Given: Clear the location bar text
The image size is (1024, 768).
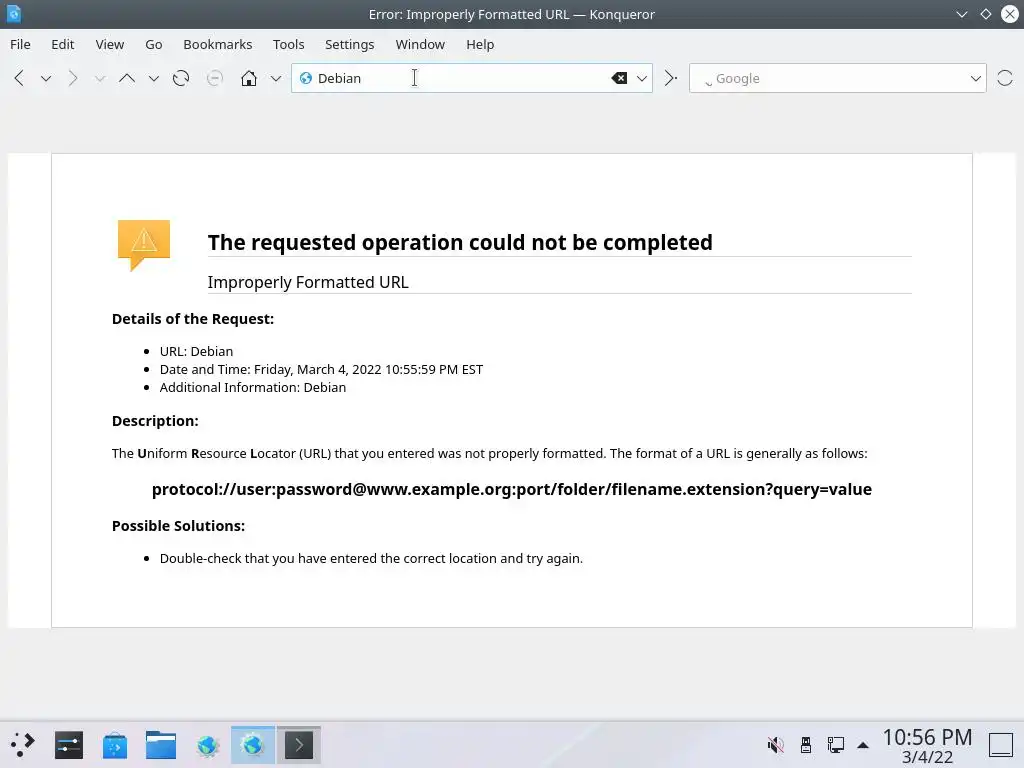Looking at the screenshot, I should coord(619,78).
